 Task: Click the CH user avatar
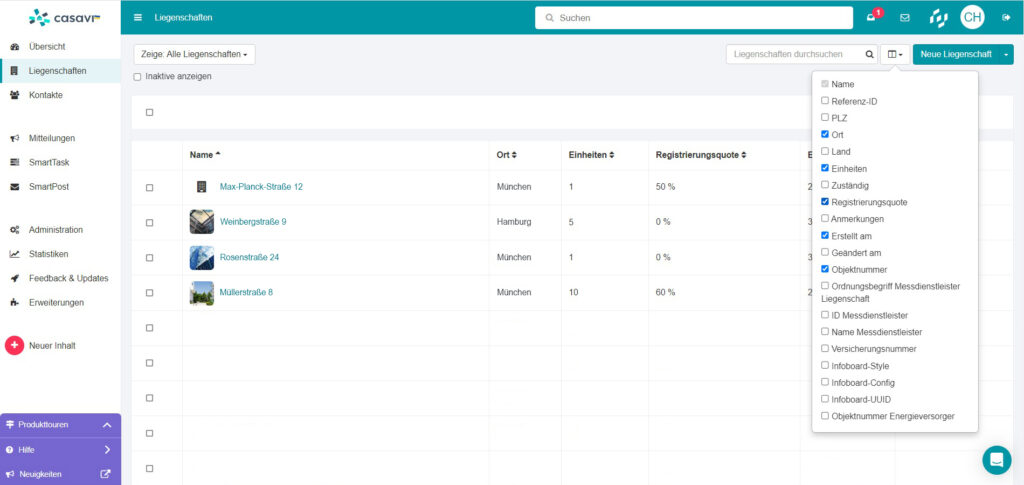pyautogui.click(x=972, y=17)
